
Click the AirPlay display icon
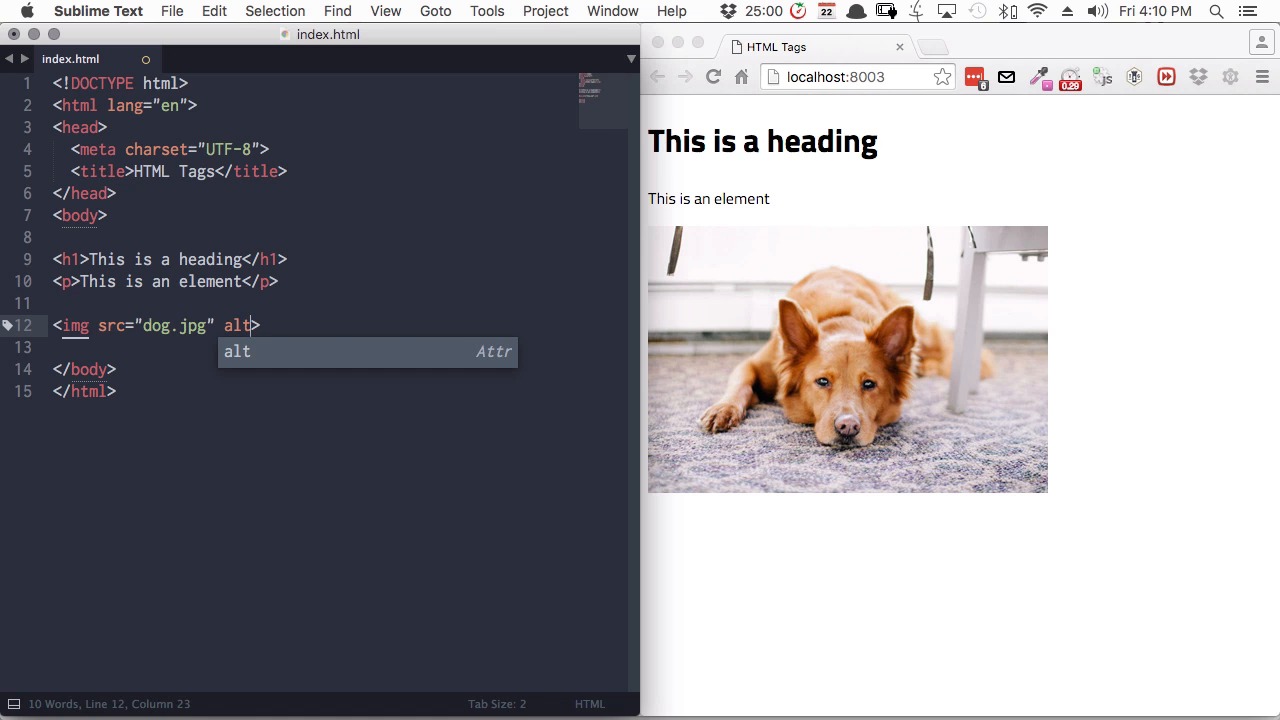pyautogui.click(x=948, y=11)
